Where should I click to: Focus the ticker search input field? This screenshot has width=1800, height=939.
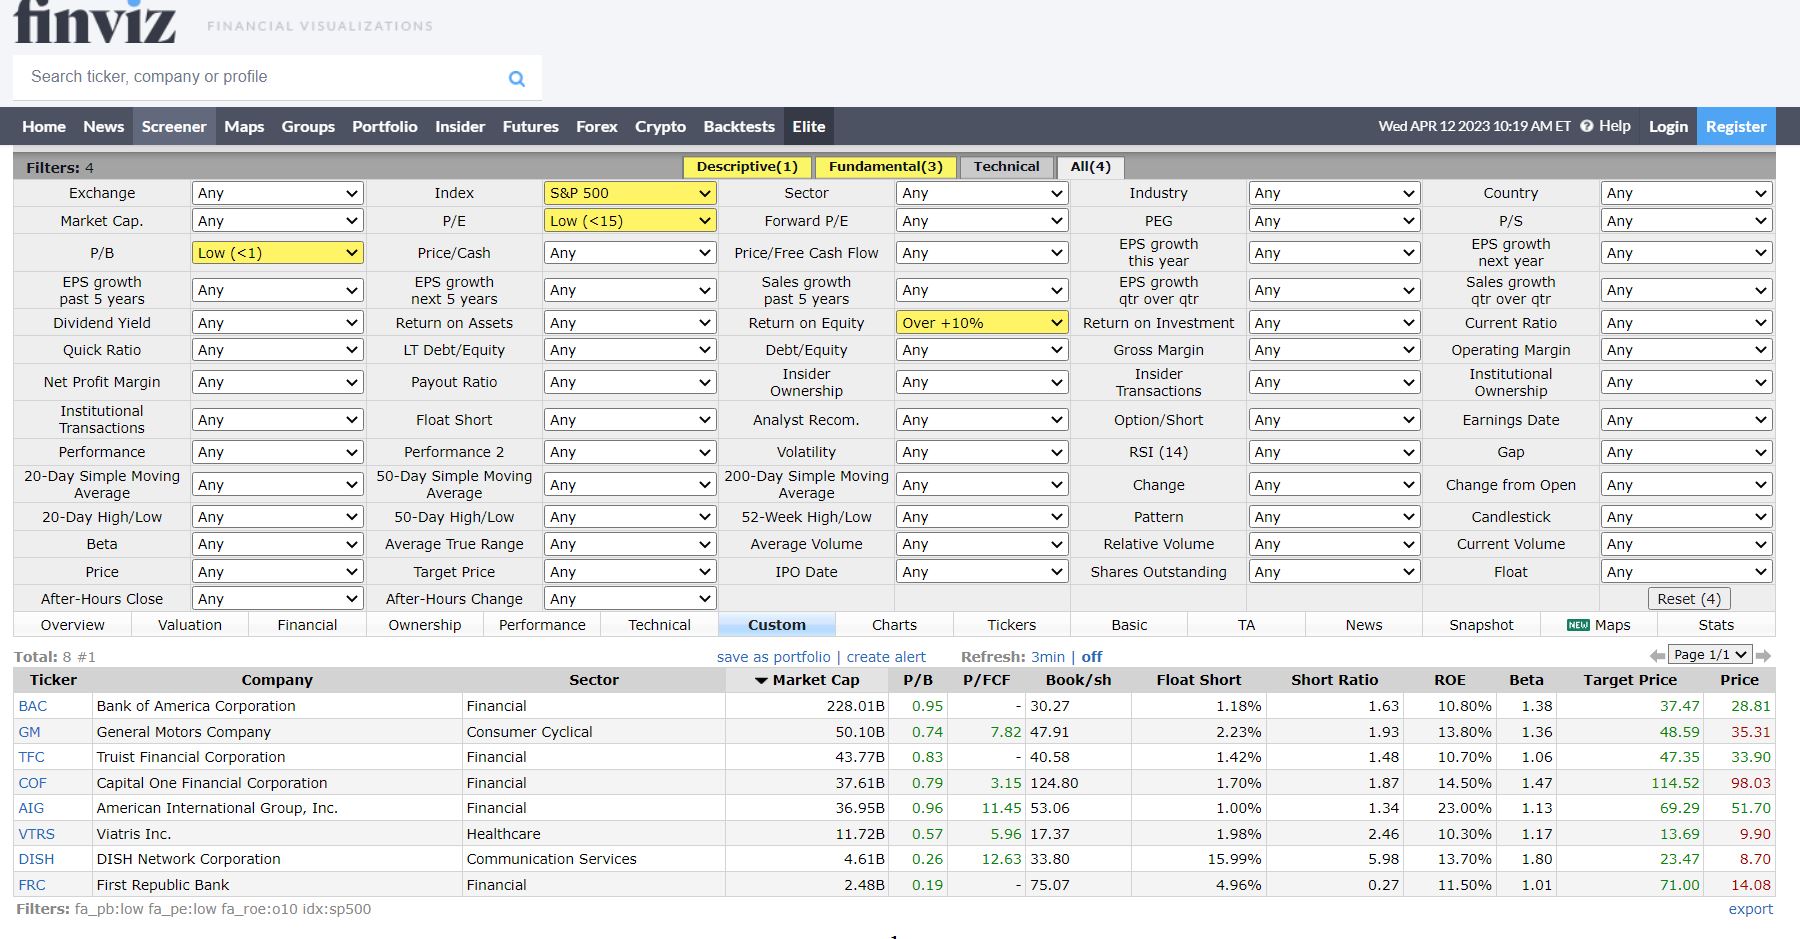(x=265, y=77)
